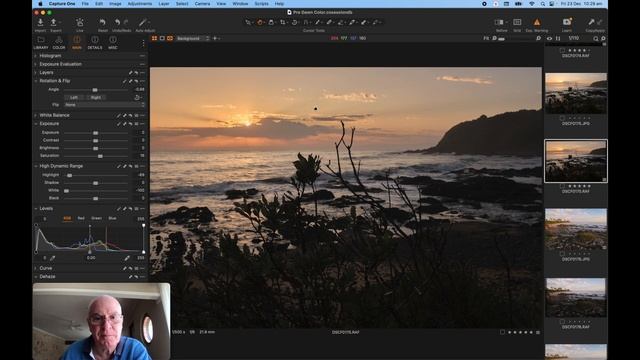Select the Red levels channel
Image resolution: width=640 pixels, height=360 pixels.
click(x=81, y=218)
